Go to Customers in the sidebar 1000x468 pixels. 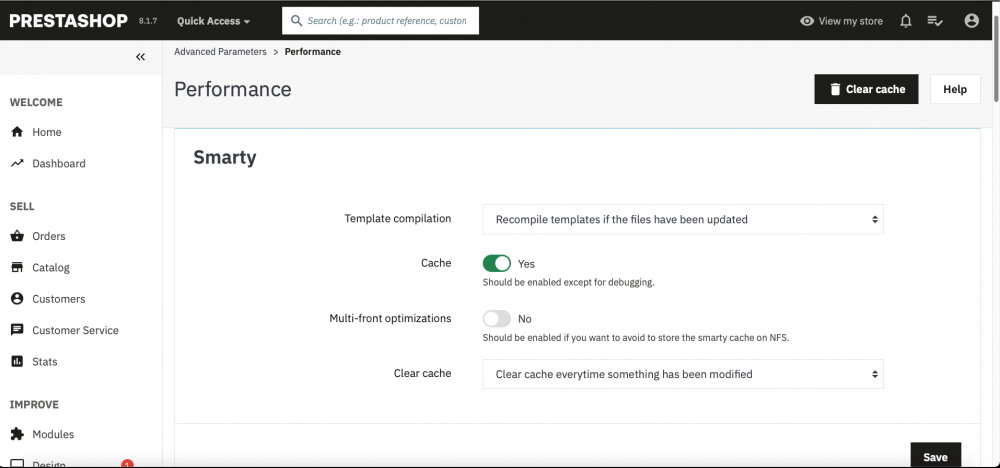coord(58,299)
